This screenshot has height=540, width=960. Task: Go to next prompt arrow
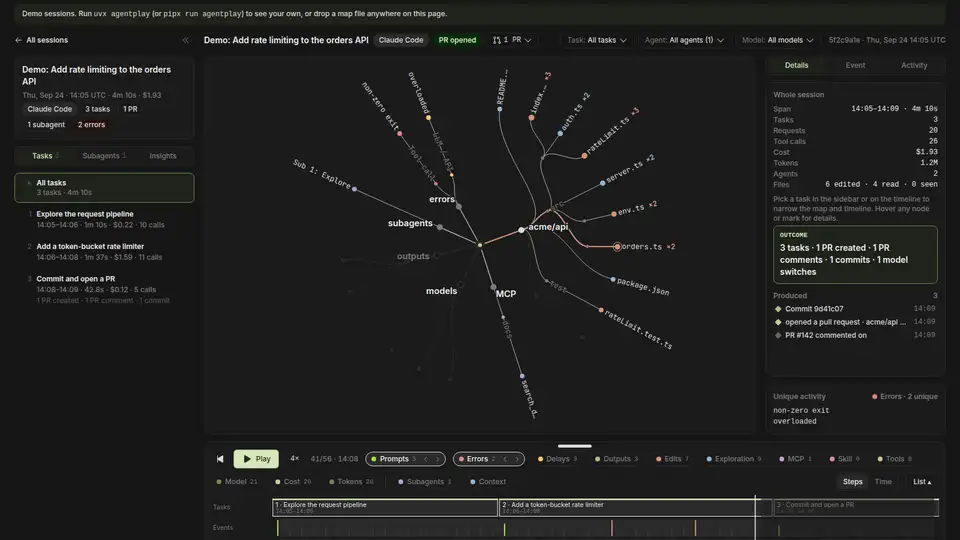(438, 459)
